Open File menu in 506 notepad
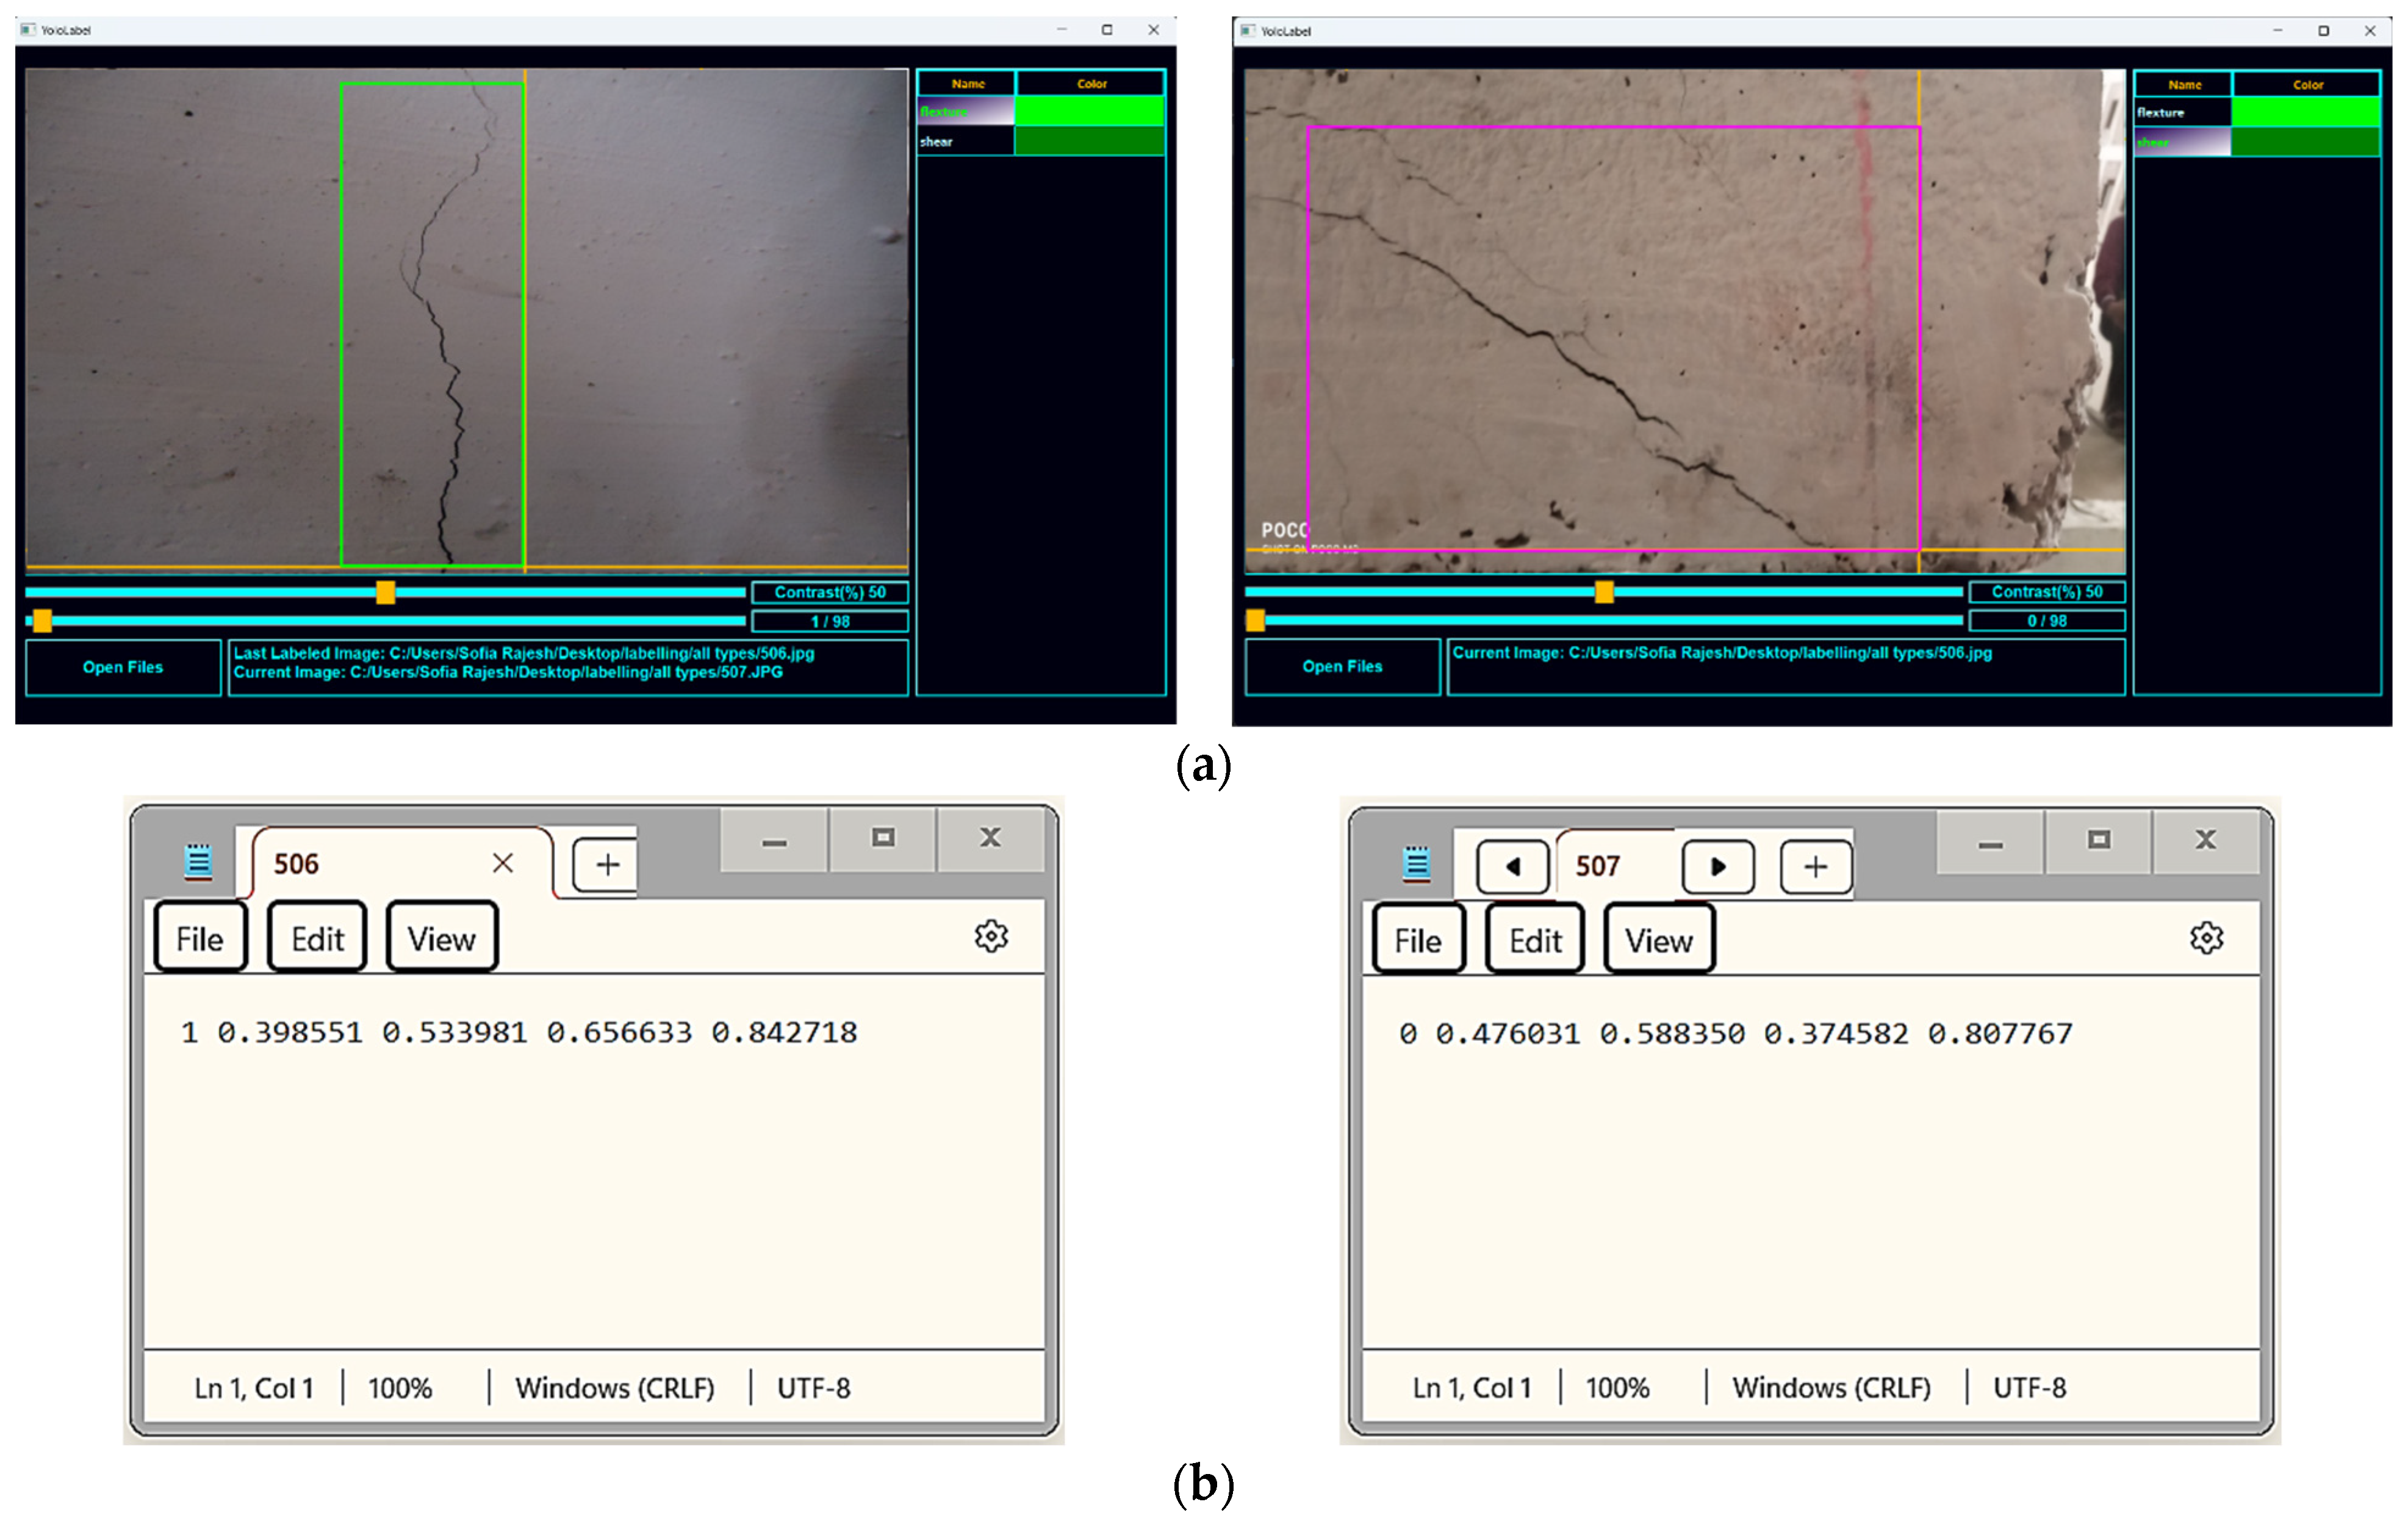The image size is (2408, 1521). pyautogui.click(x=200, y=938)
